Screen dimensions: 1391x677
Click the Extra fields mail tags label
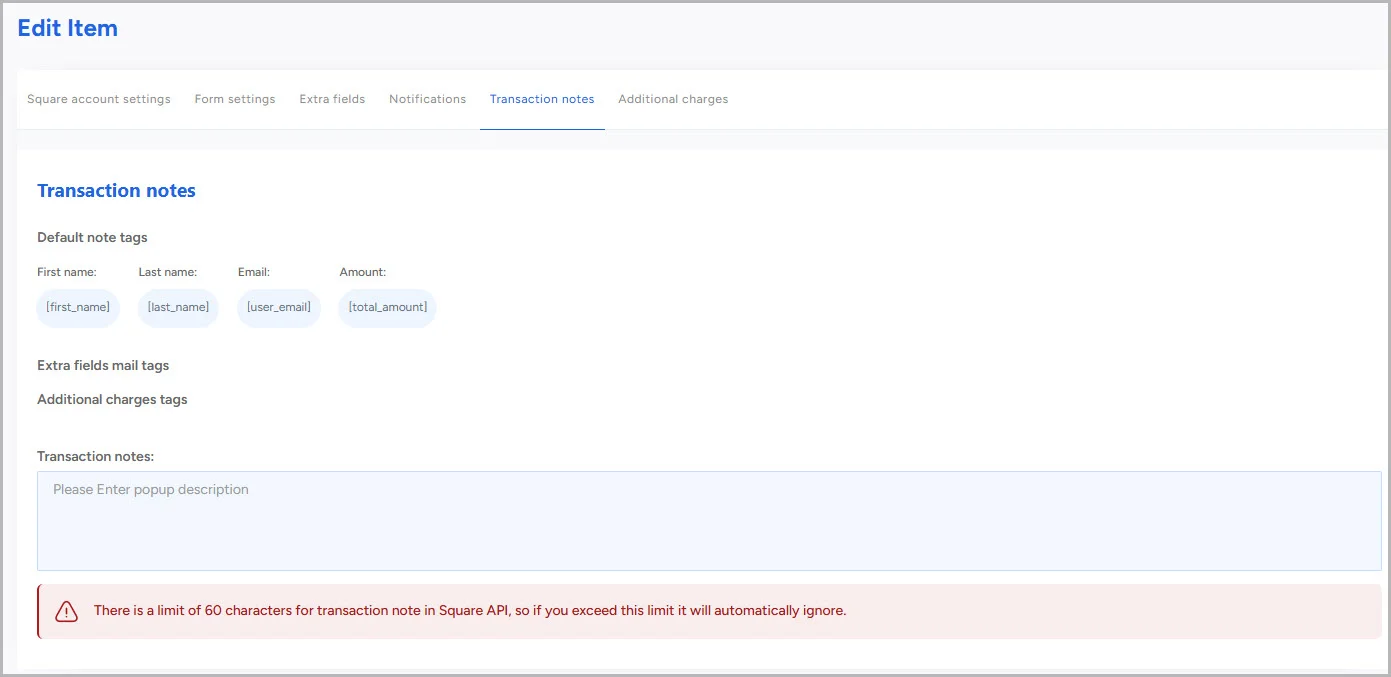[103, 365]
